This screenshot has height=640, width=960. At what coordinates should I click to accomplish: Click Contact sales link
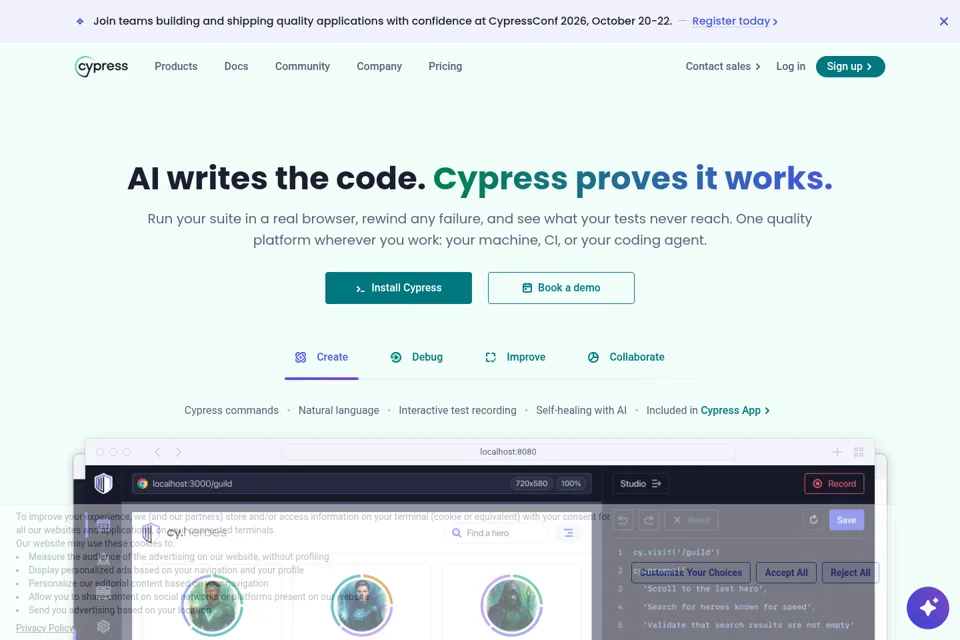tap(722, 66)
